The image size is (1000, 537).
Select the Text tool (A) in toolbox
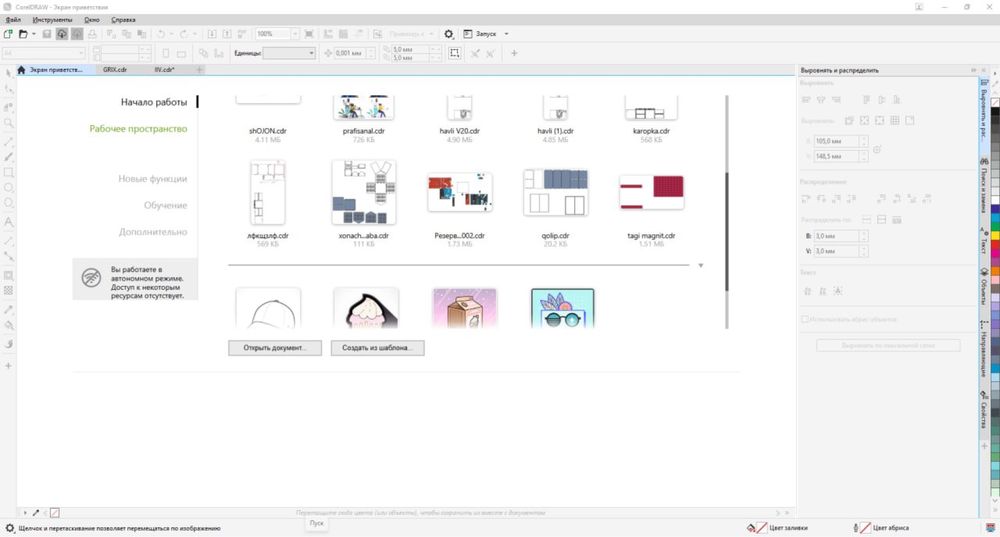coord(8,222)
